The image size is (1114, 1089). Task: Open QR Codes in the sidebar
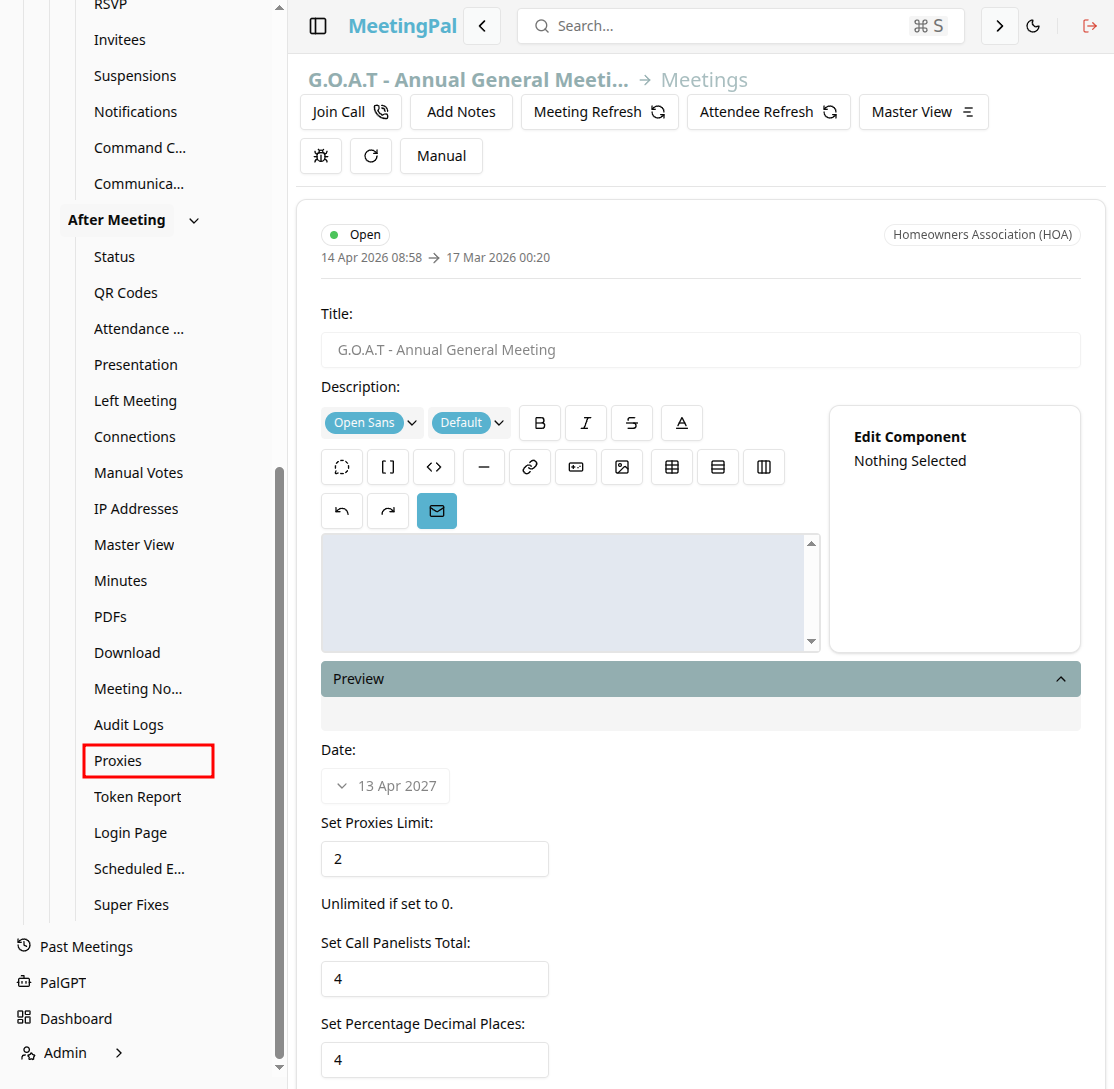point(126,293)
